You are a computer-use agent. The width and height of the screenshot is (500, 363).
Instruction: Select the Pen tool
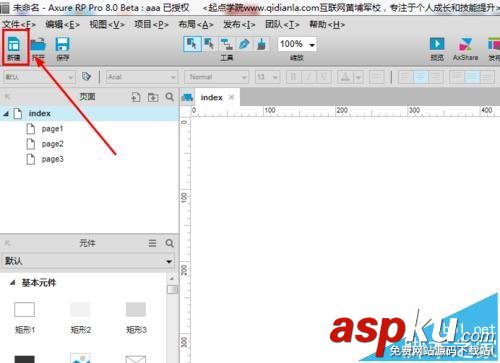tap(244, 44)
